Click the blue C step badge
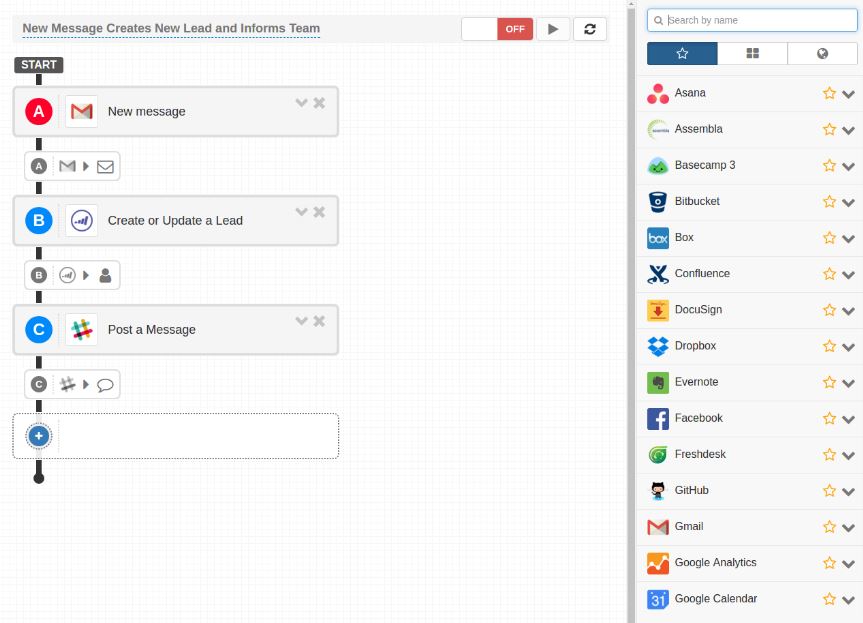This screenshot has height=623, width=863. click(39, 330)
